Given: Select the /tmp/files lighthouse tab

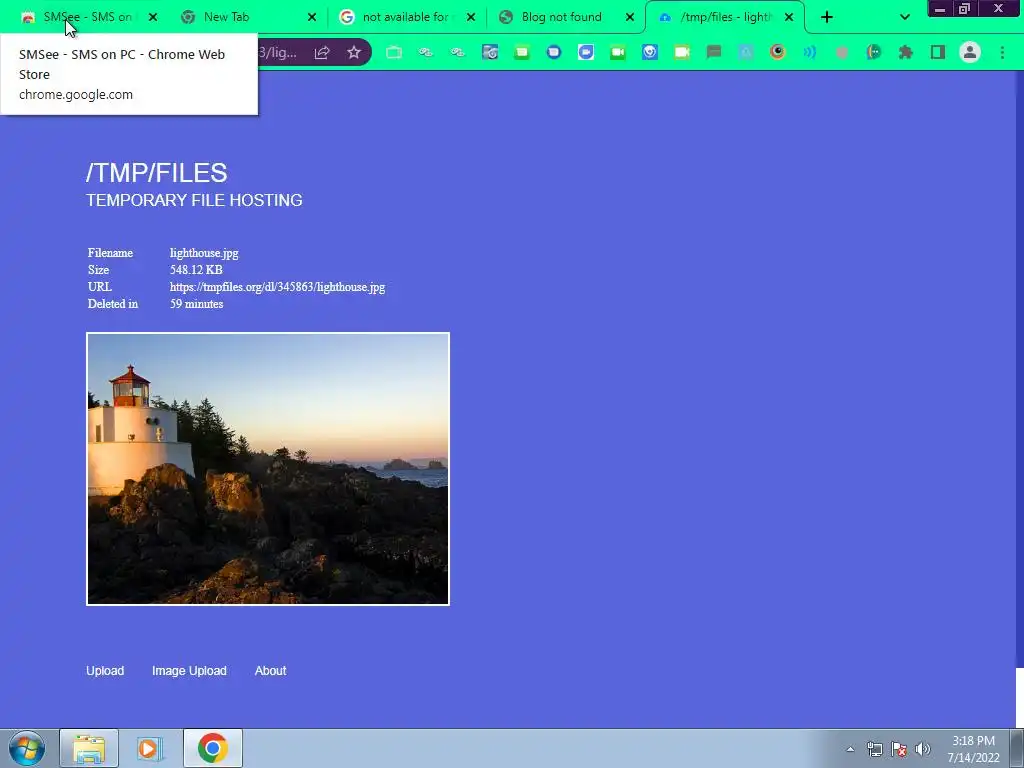Looking at the screenshot, I should point(726,17).
